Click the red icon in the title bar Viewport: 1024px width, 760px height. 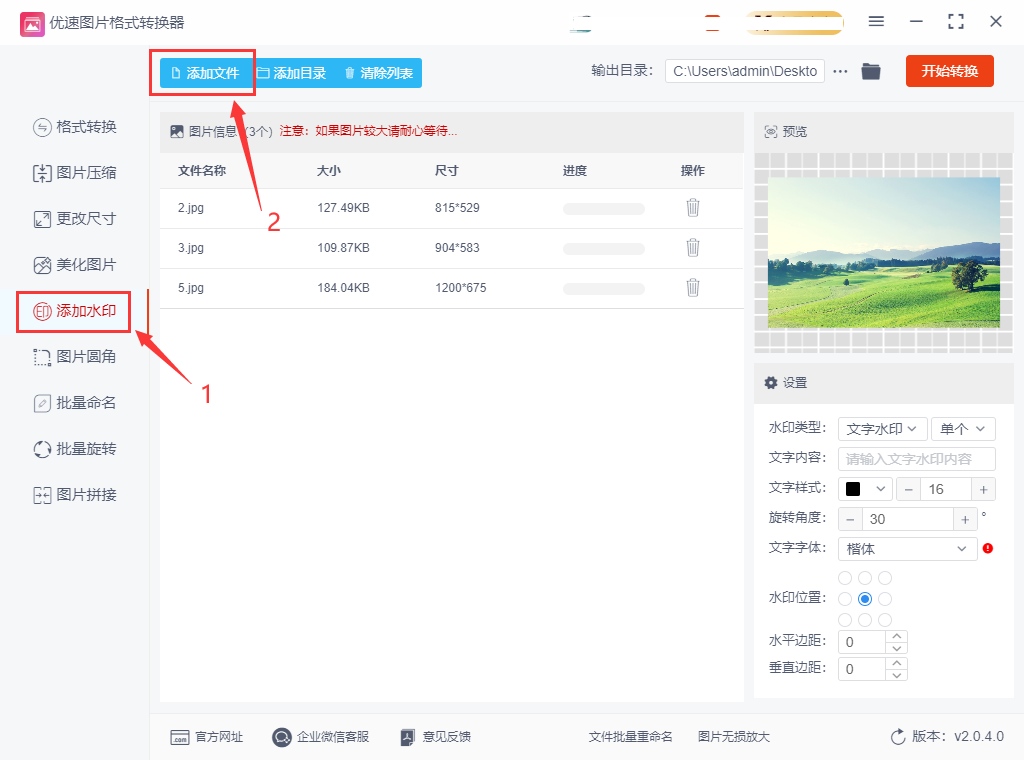coord(712,23)
